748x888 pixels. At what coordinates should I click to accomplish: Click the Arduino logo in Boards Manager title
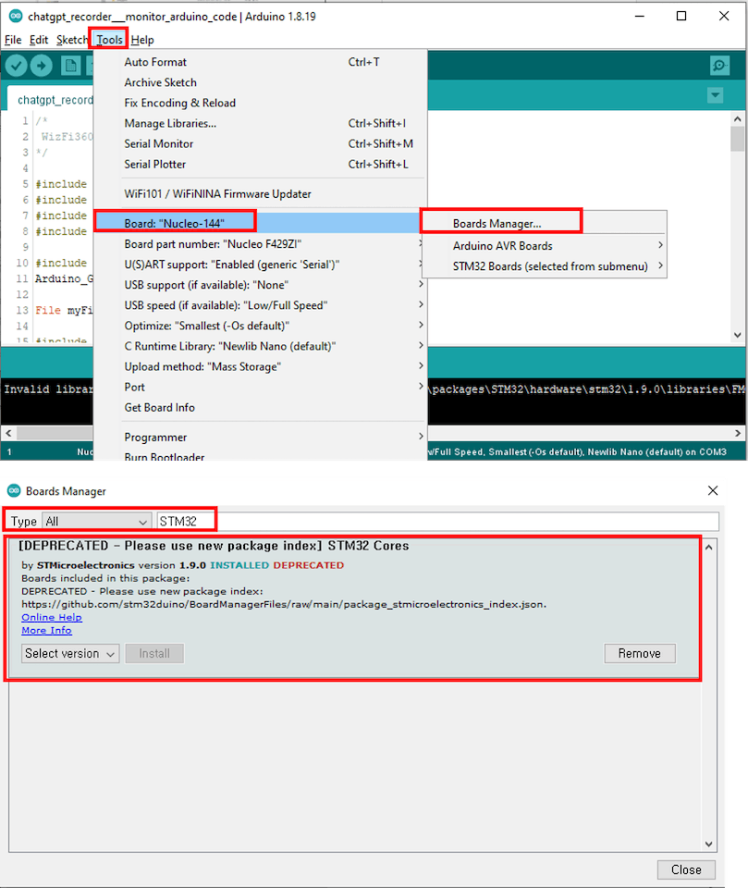(14, 490)
